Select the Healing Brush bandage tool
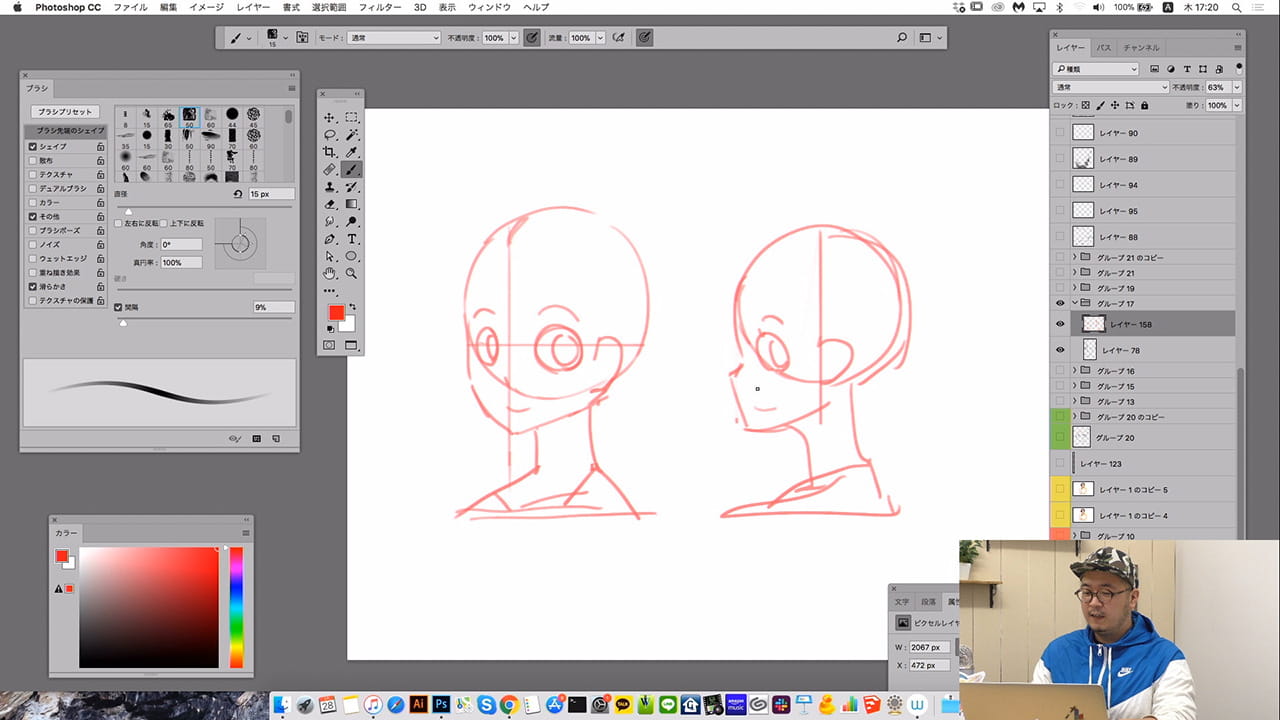Screen dimensions: 1280x720 [x=329, y=169]
